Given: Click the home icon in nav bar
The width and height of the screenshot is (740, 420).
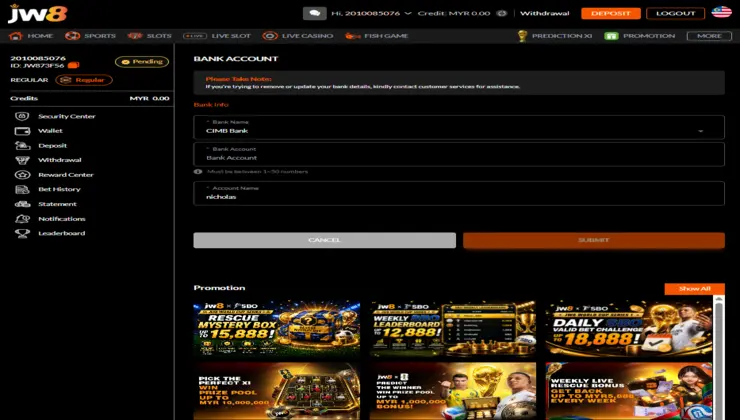Looking at the screenshot, I should pos(16,36).
